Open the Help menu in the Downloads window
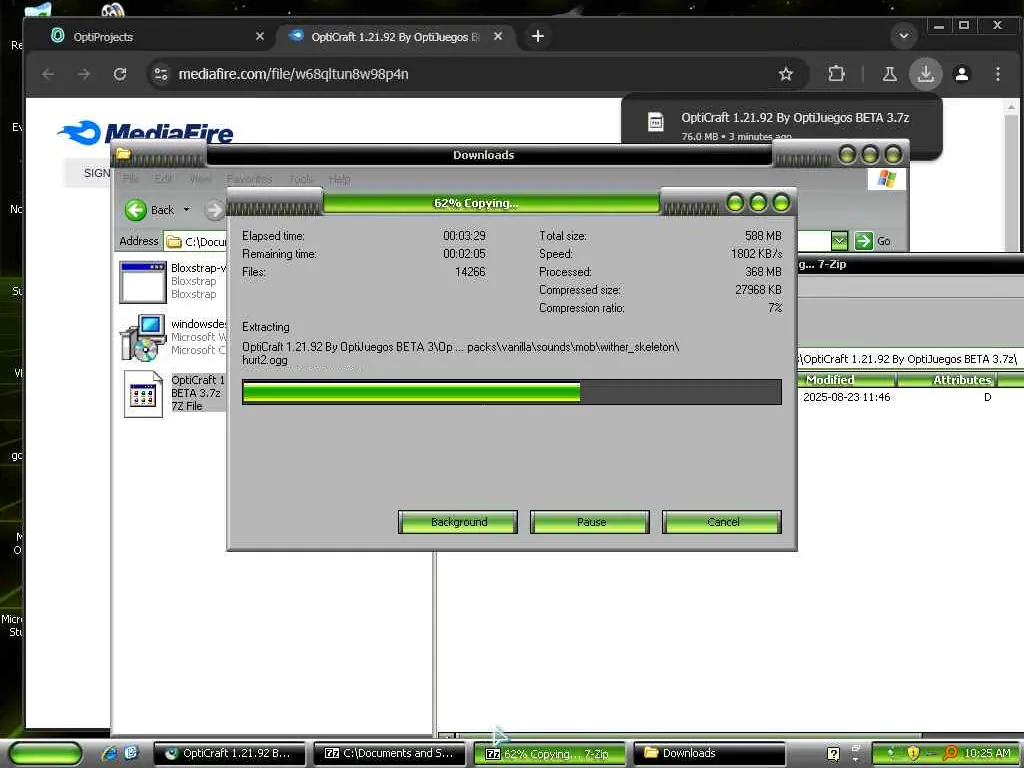This screenshot has width=1024, height=768. (x=339, y=179)
